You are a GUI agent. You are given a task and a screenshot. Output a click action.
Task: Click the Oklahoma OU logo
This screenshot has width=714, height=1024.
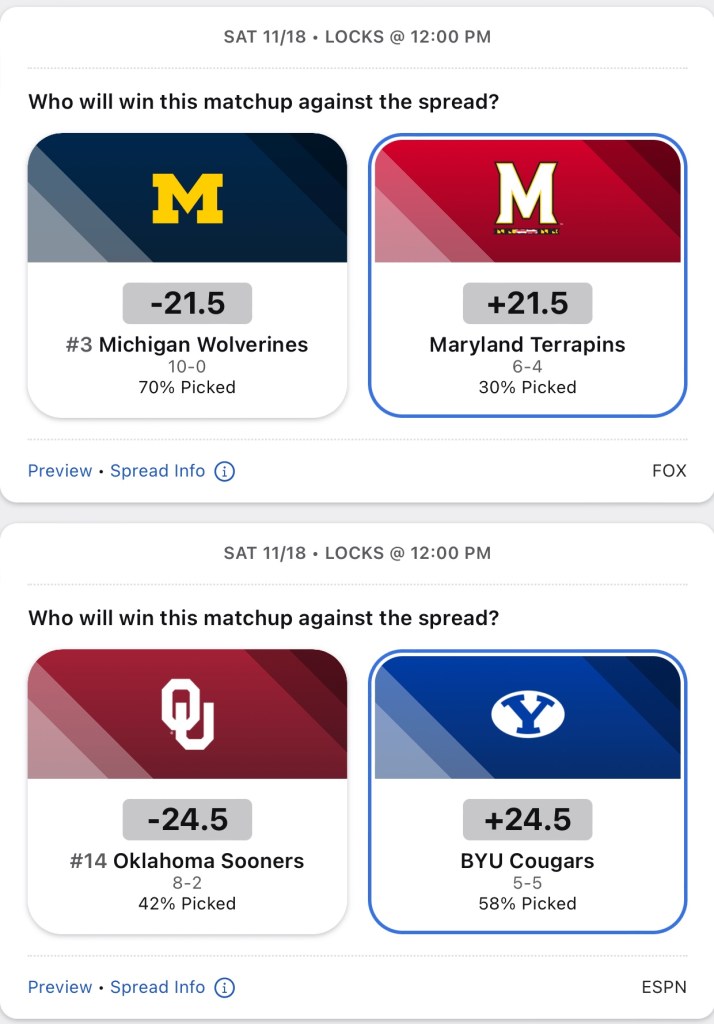(187, 714)
